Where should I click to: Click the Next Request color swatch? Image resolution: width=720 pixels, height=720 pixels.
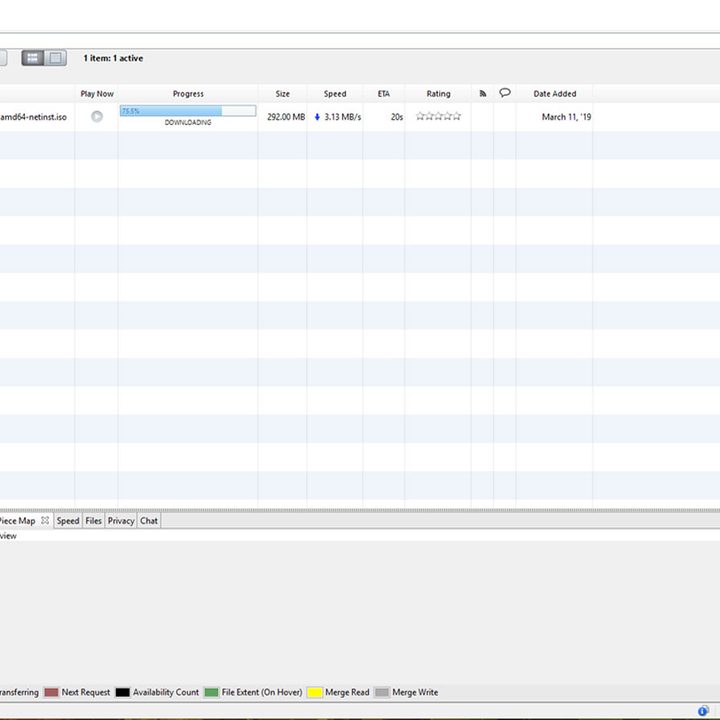click(51, 692)
